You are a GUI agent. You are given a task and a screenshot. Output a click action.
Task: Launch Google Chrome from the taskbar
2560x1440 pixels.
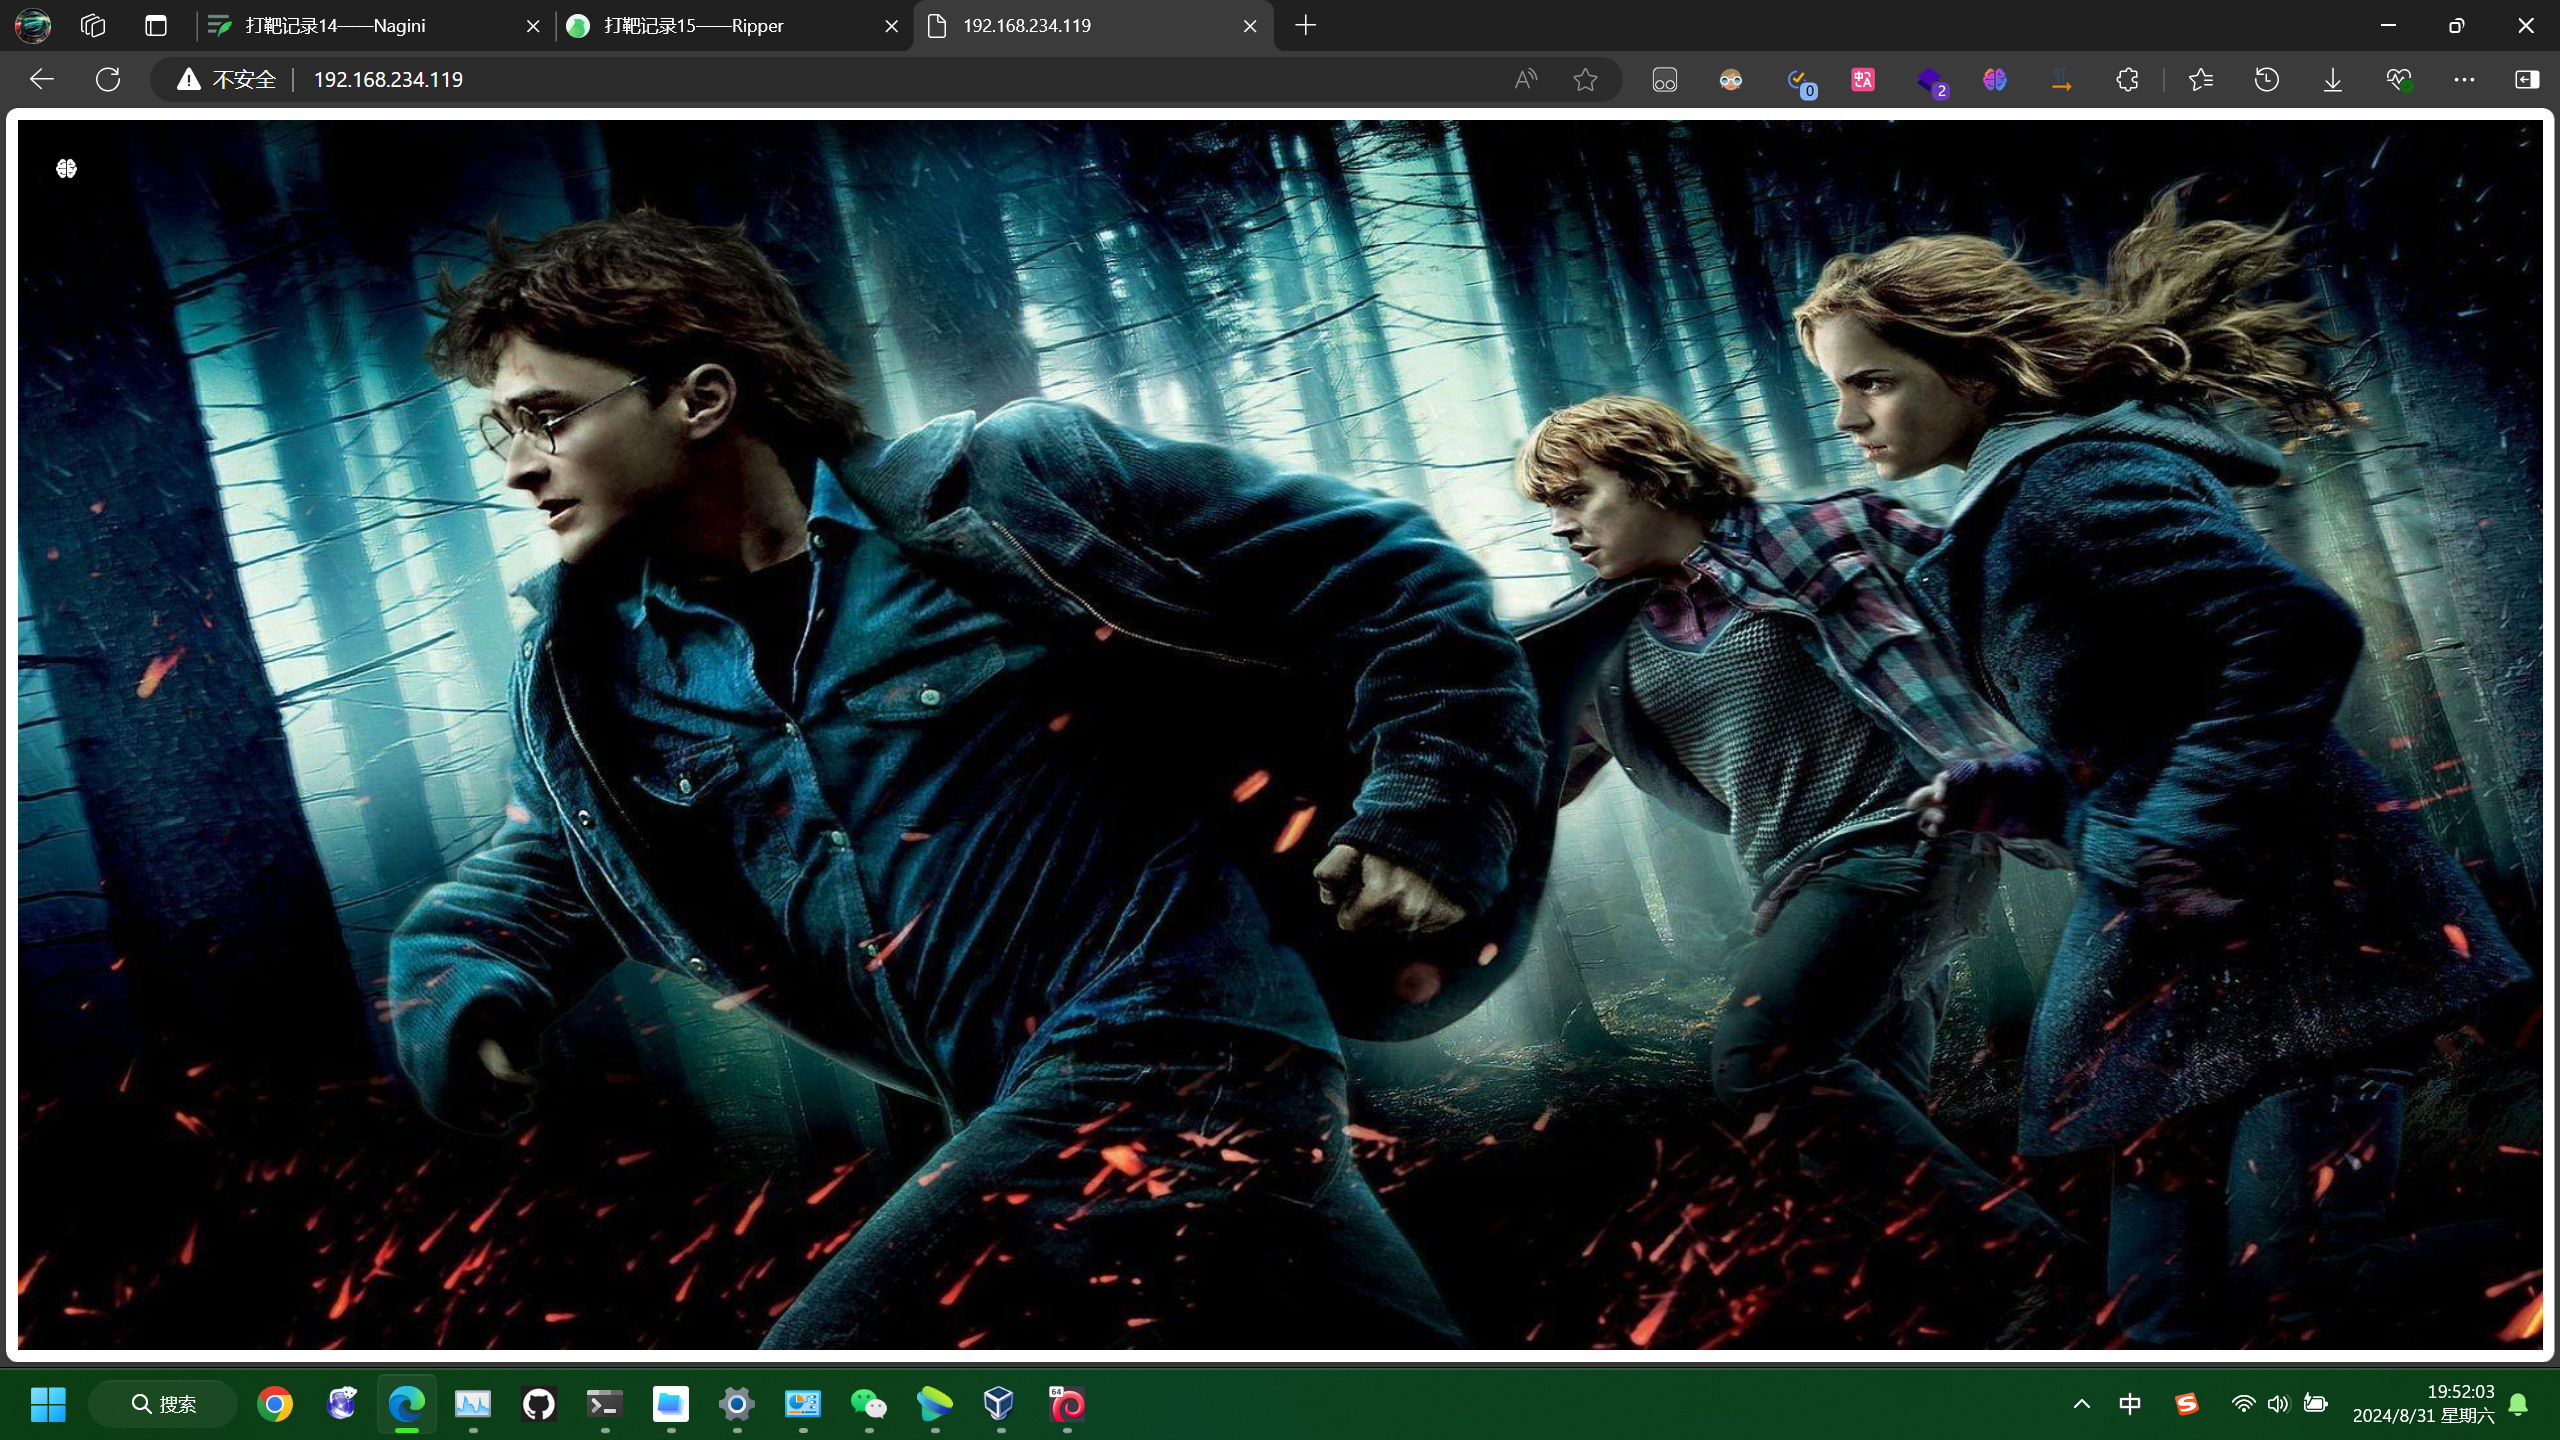[275, 1404]
